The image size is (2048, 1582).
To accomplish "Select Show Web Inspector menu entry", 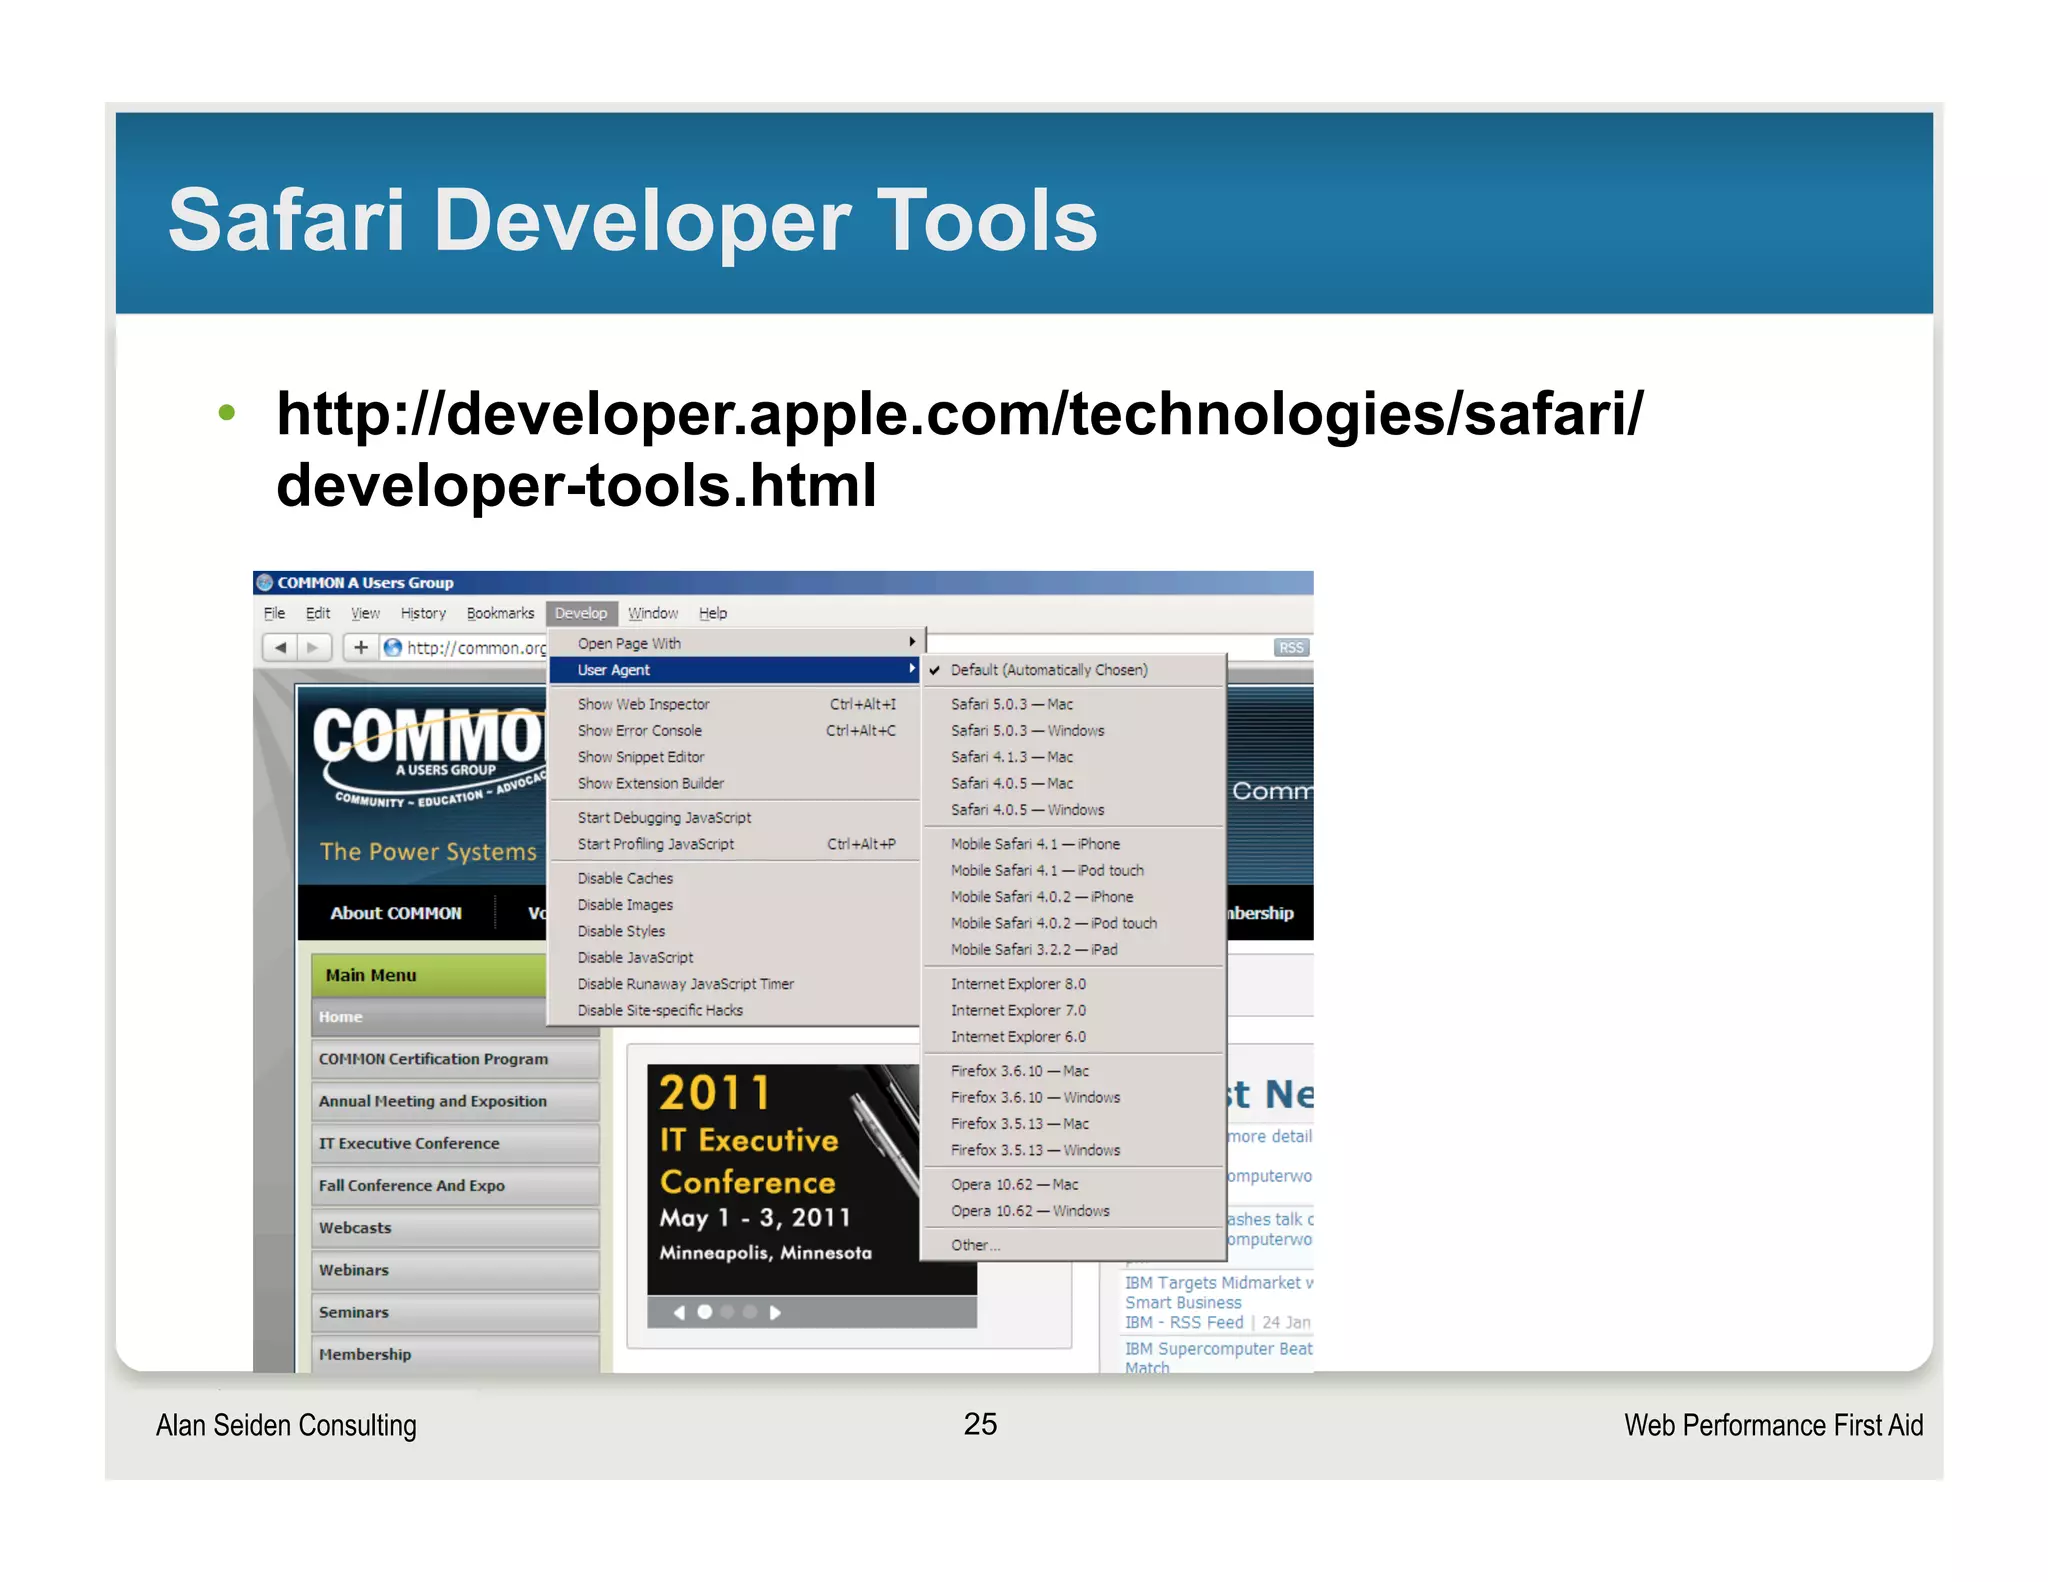I will coord(643,704).
